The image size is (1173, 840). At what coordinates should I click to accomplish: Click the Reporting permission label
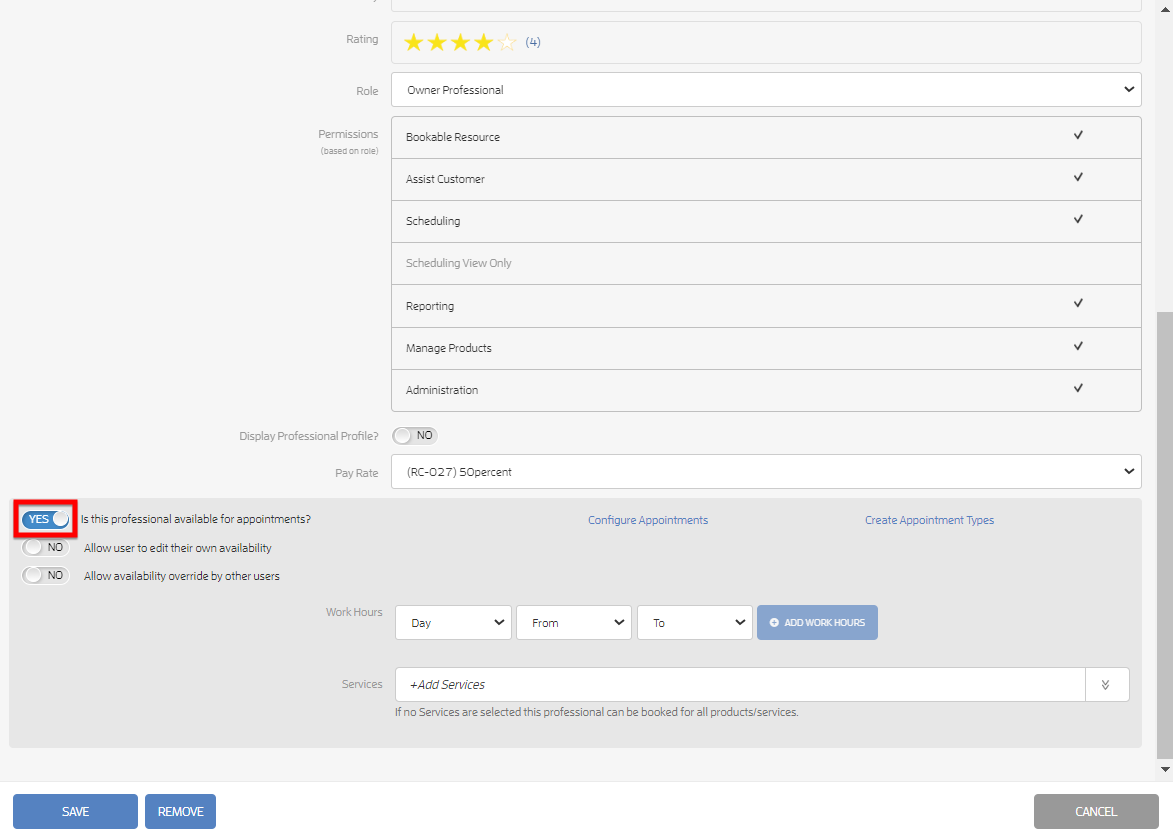(430, 306)
